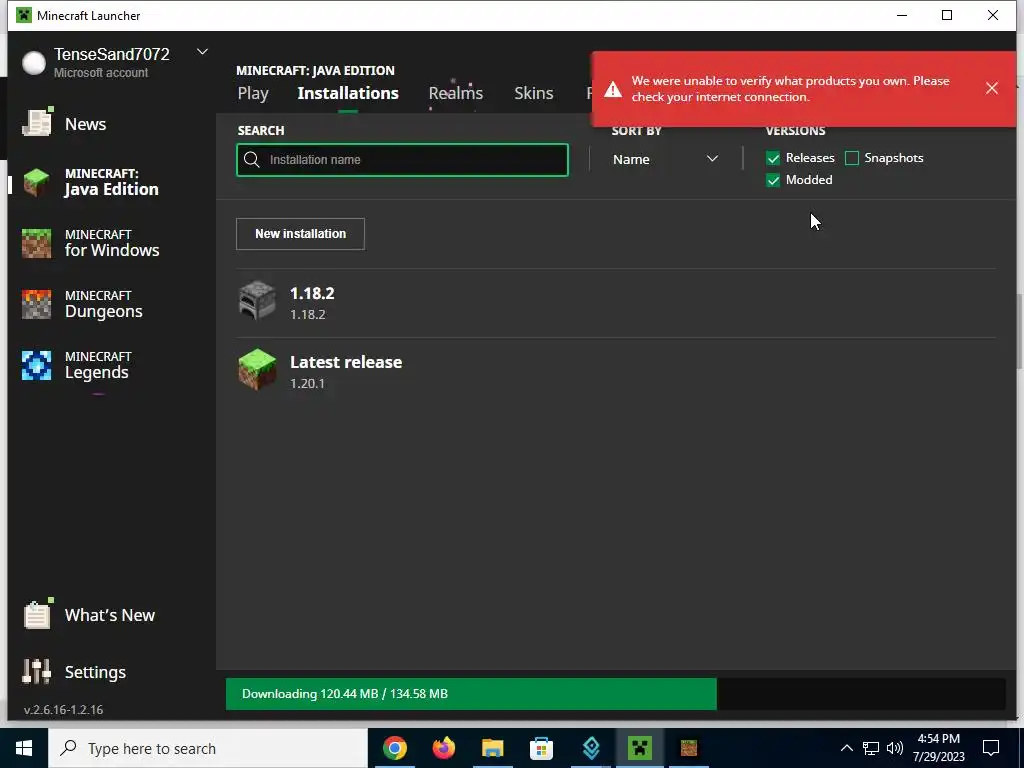Image resolution: width=1024 pixels, height=768 pixels.
Task: Click the Minecraft creeper icon in taskbar
Action: (640, 748)
